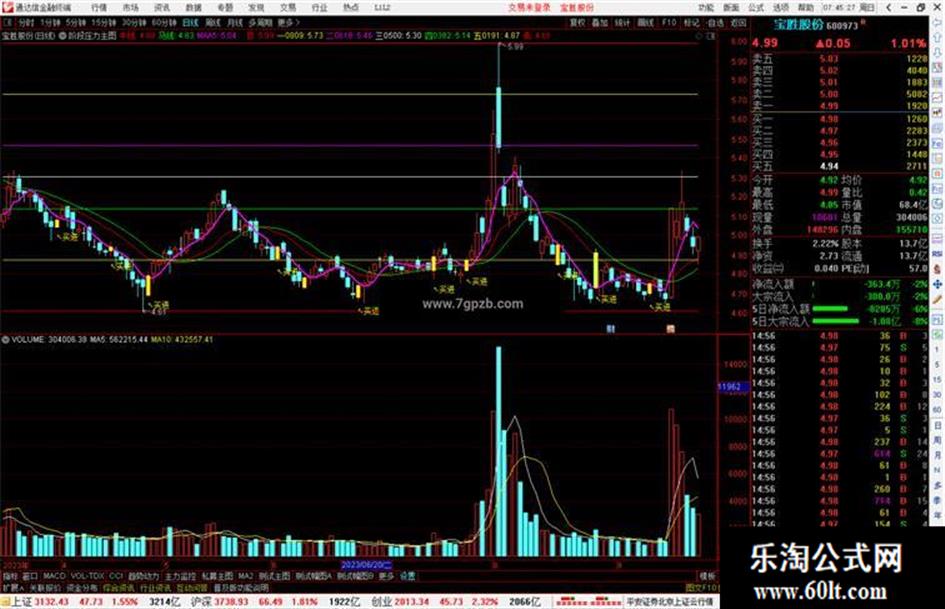Open the 资金分布 tab
This screenshot has height=609, width=945.
tap(82, 587)
